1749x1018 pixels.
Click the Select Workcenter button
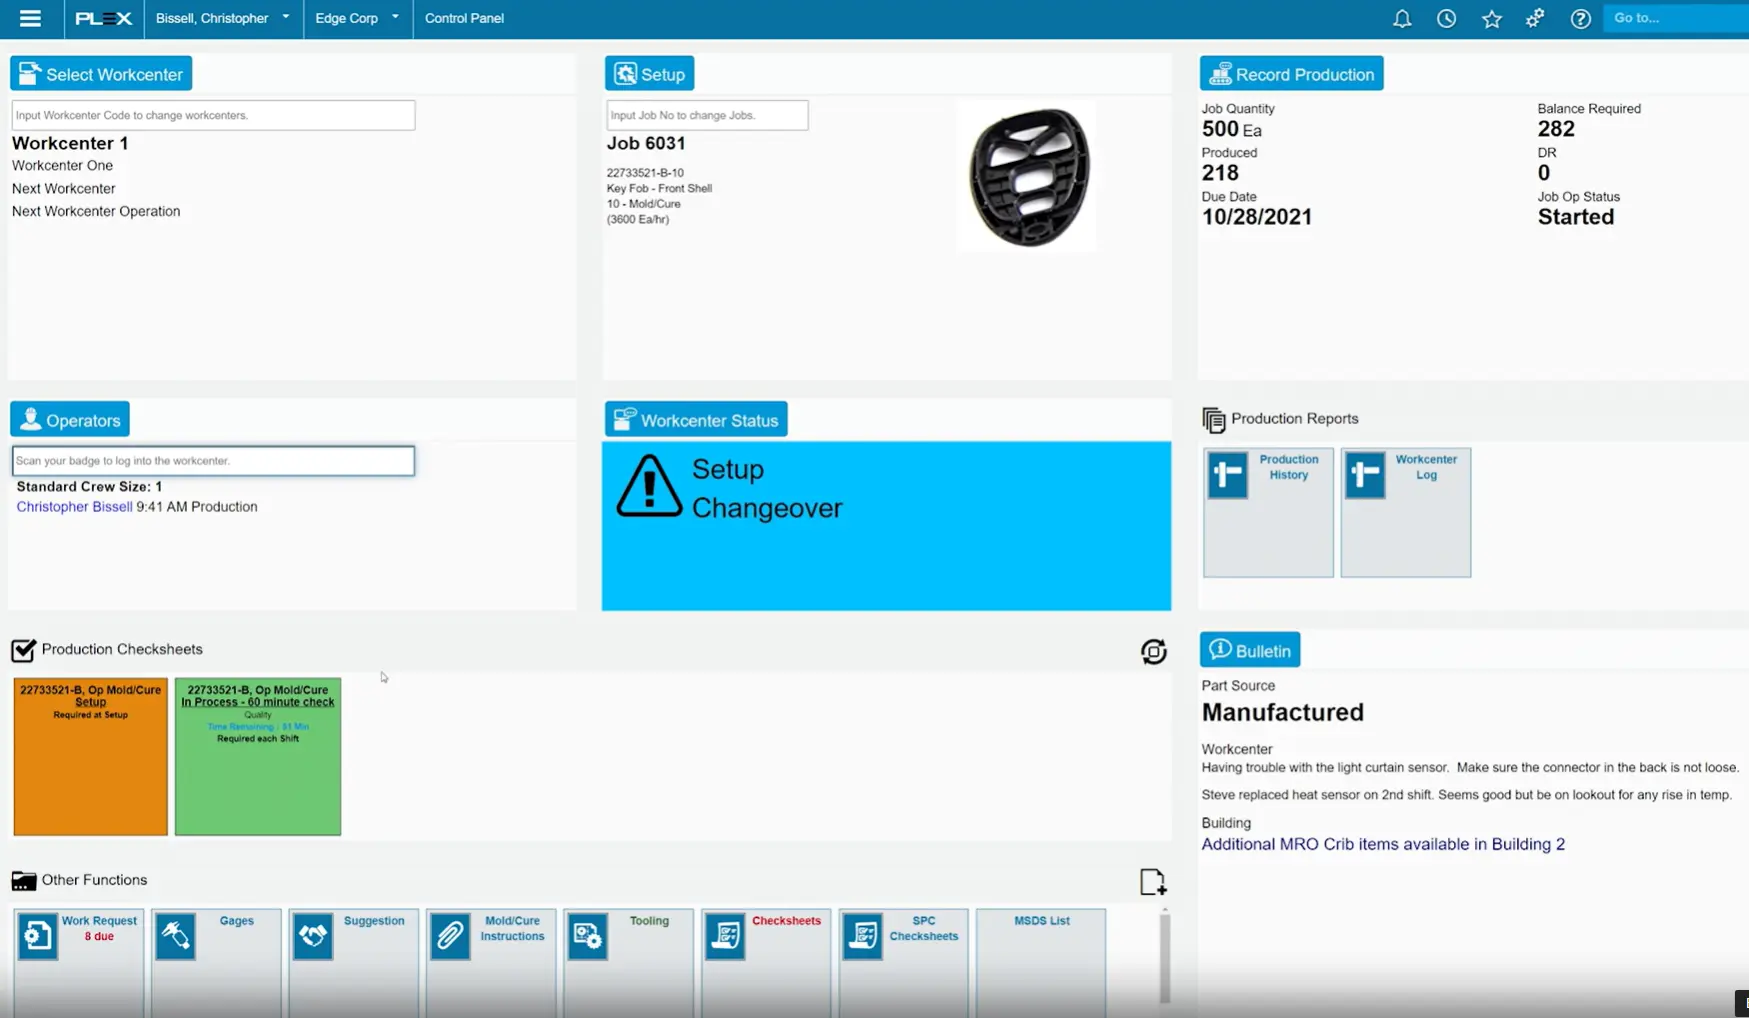coord(101,74)
